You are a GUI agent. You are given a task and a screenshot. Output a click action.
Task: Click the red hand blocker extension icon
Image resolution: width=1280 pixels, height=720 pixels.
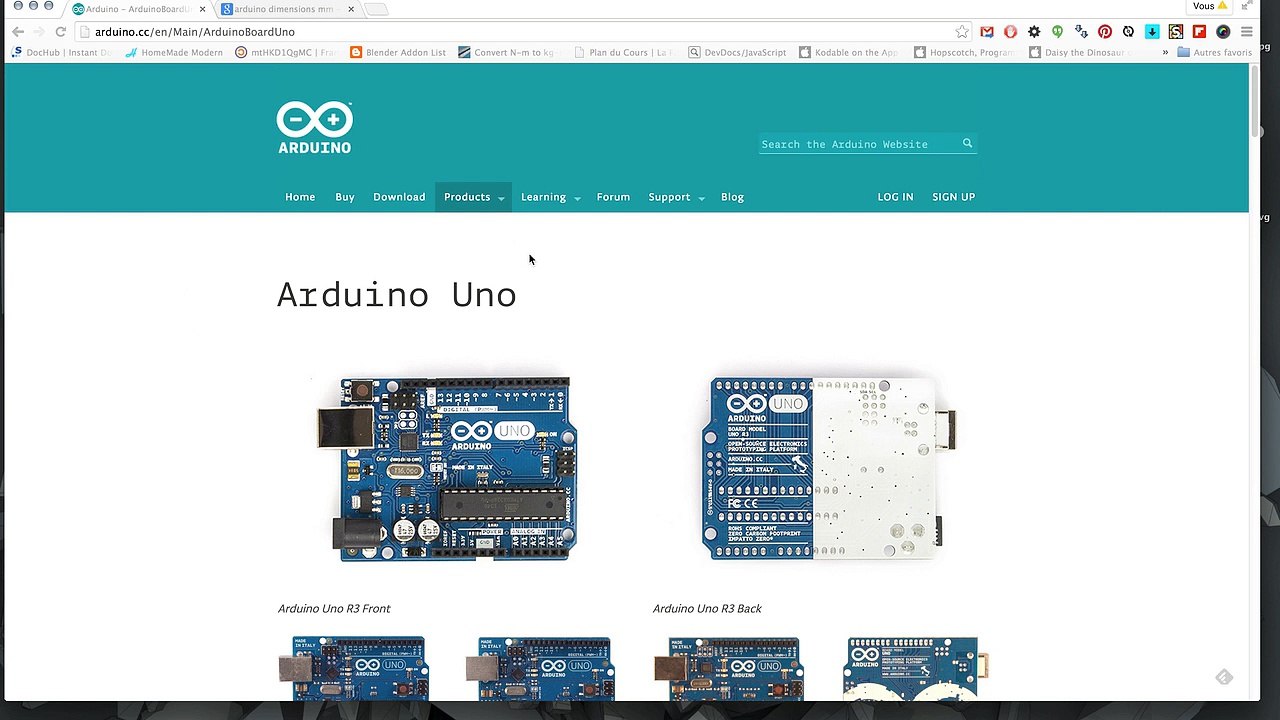[1010, 32]
